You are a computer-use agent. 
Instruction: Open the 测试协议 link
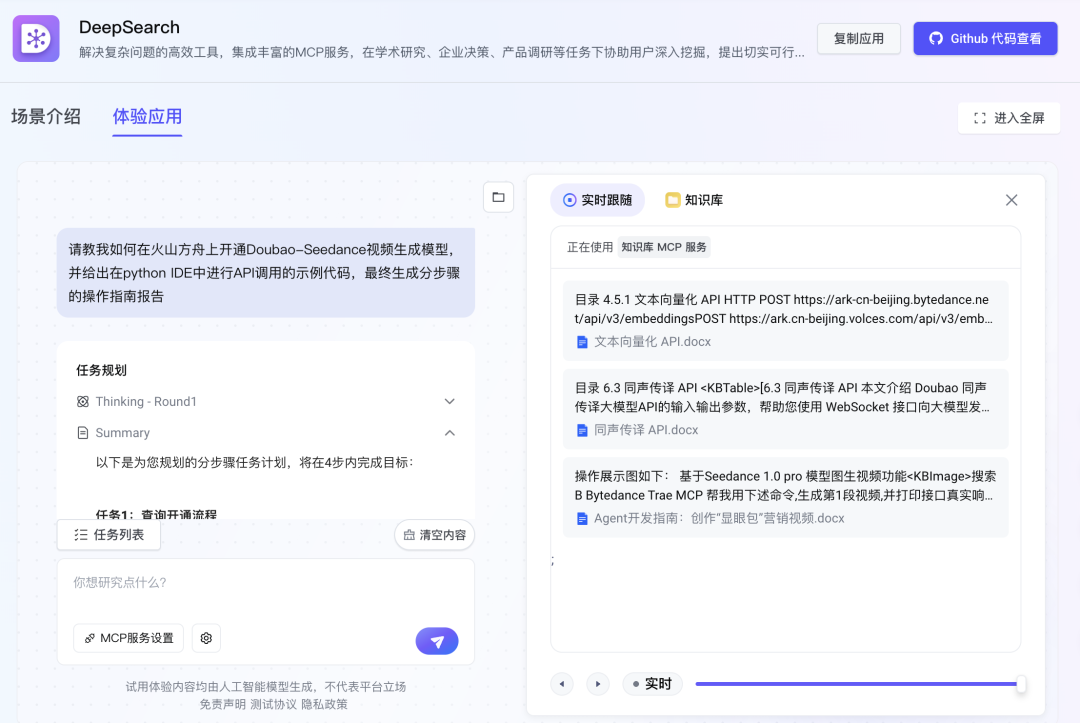(273, 704)
